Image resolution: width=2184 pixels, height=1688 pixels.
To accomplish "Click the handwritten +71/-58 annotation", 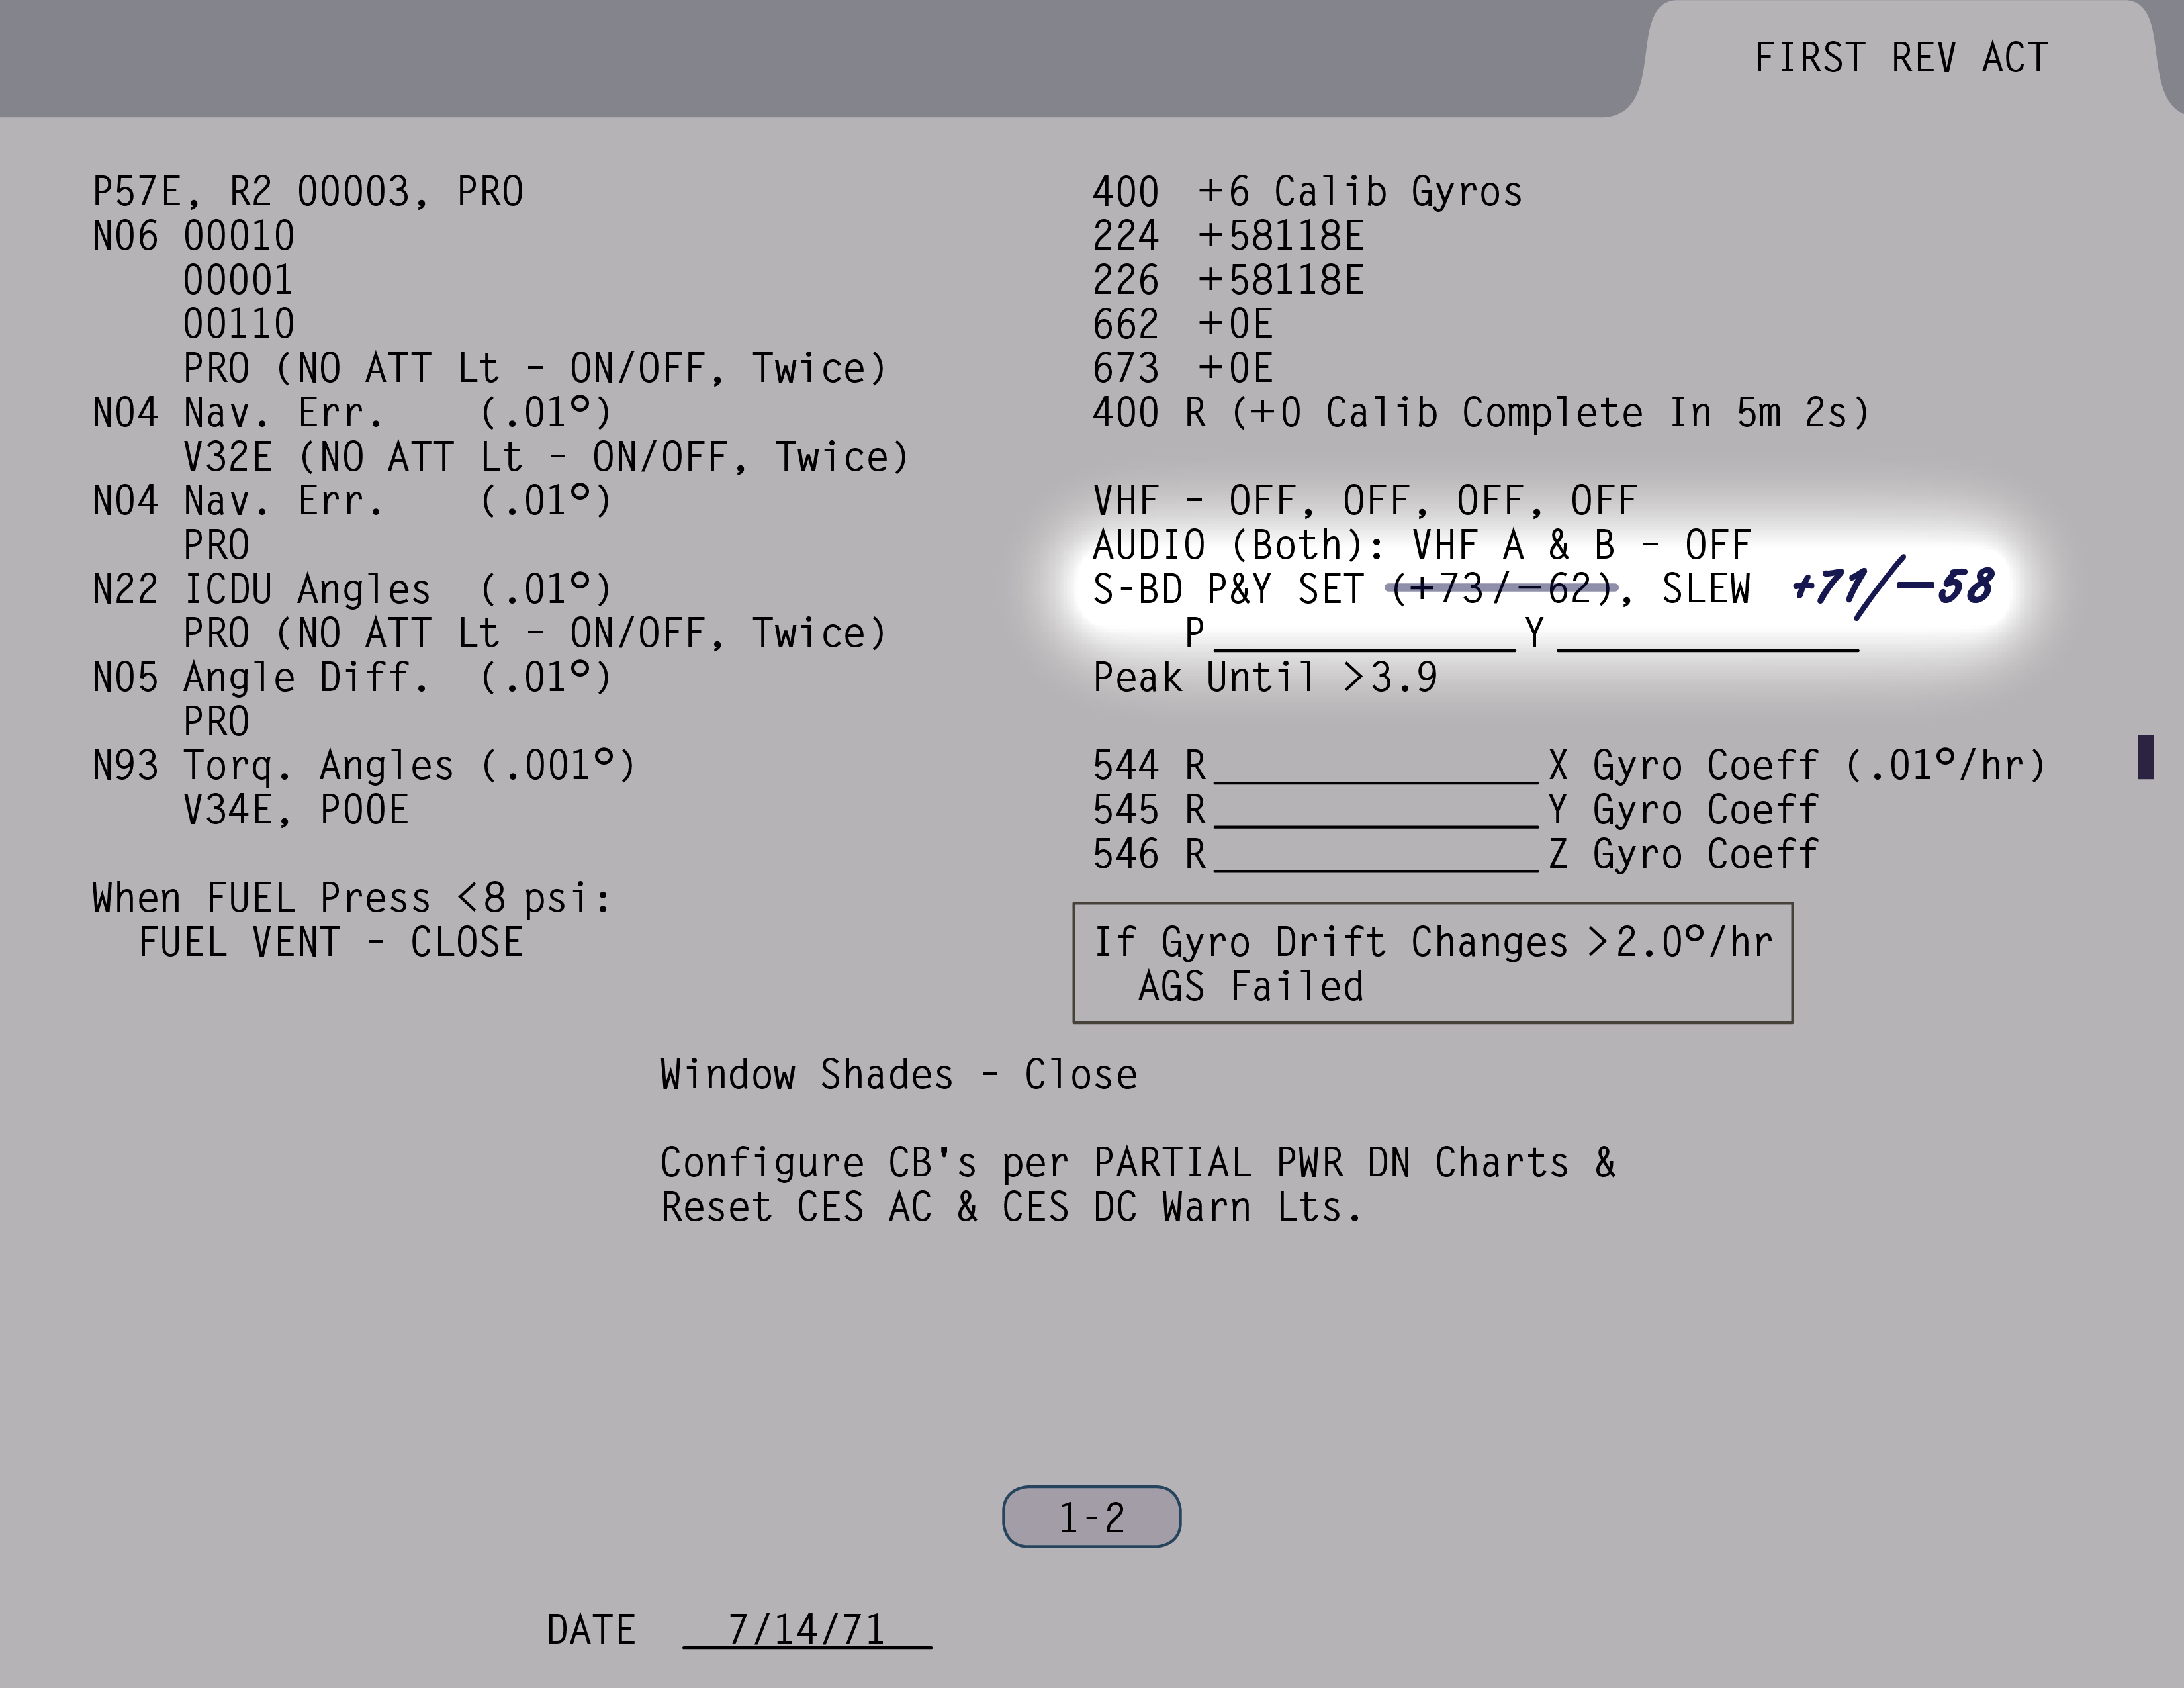I will point(1892,587).
